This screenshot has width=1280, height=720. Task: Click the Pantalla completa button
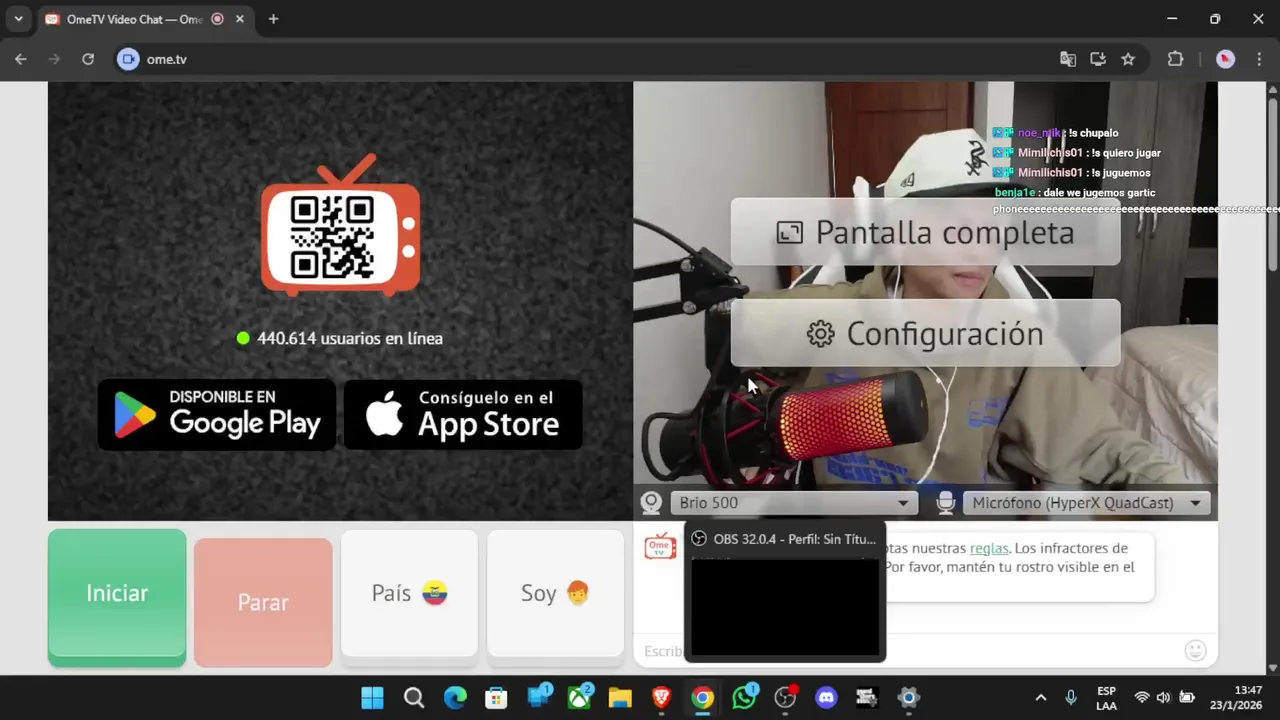[925, 232]
